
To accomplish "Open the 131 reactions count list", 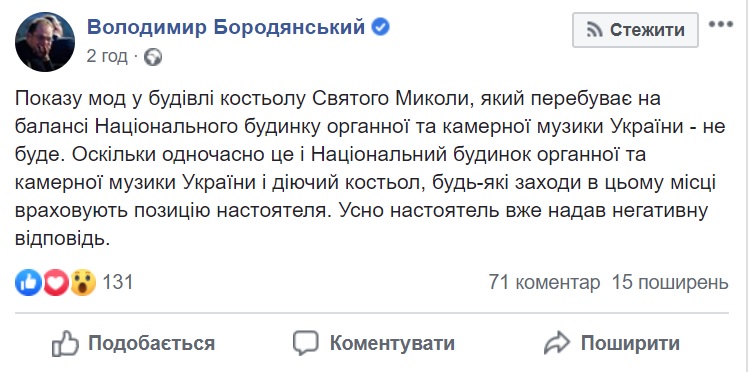I will [x=118, y=282].
